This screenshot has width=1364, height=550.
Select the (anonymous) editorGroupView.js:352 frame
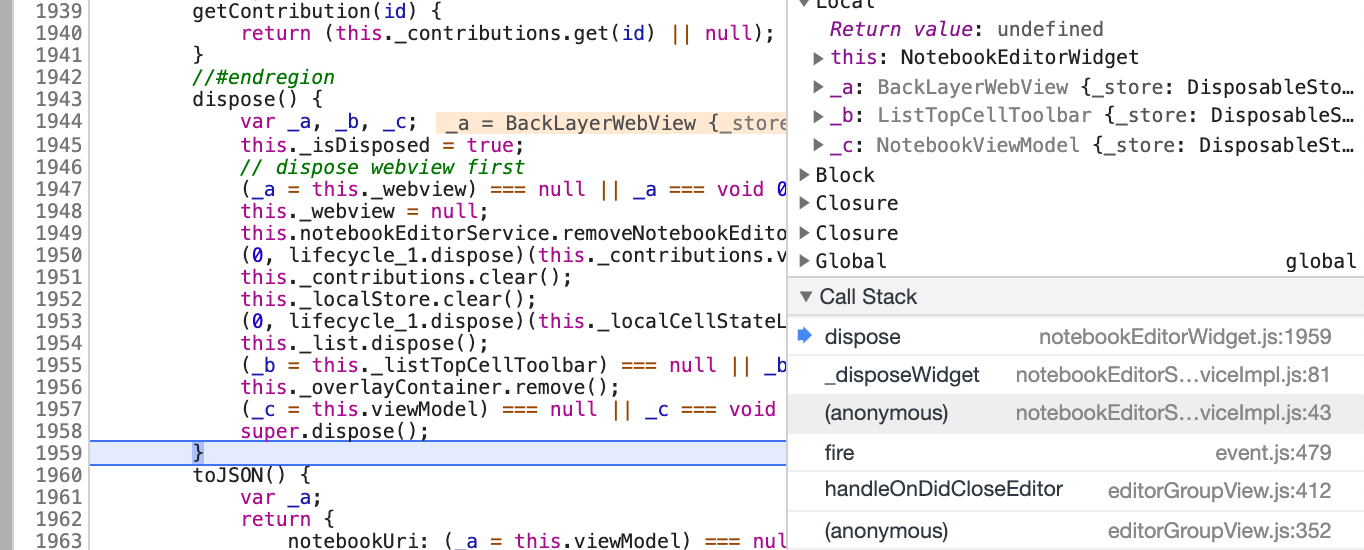(1076, 531)
